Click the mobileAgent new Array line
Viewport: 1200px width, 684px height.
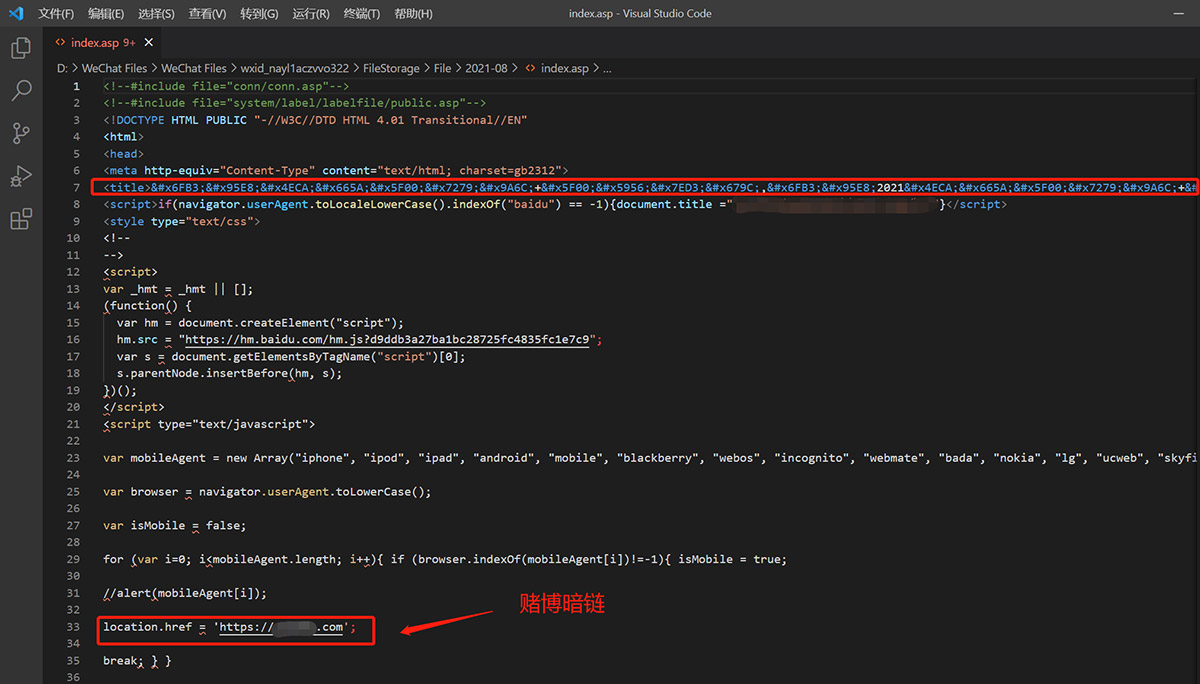[x=650, y=458]
